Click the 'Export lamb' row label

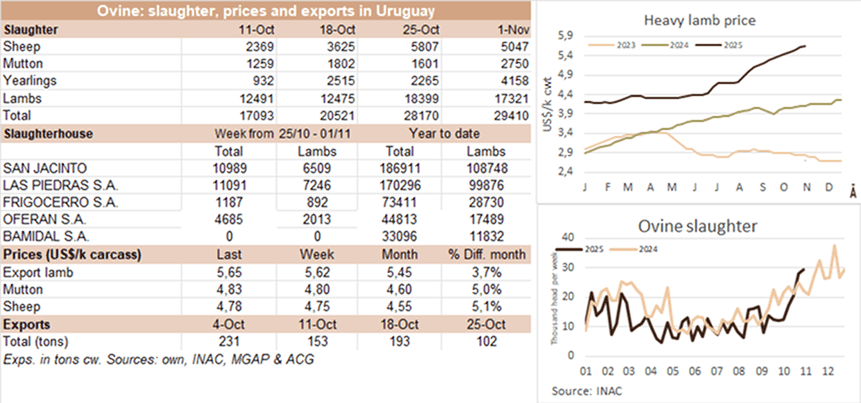pyautogui.click(x=36, y=270)
